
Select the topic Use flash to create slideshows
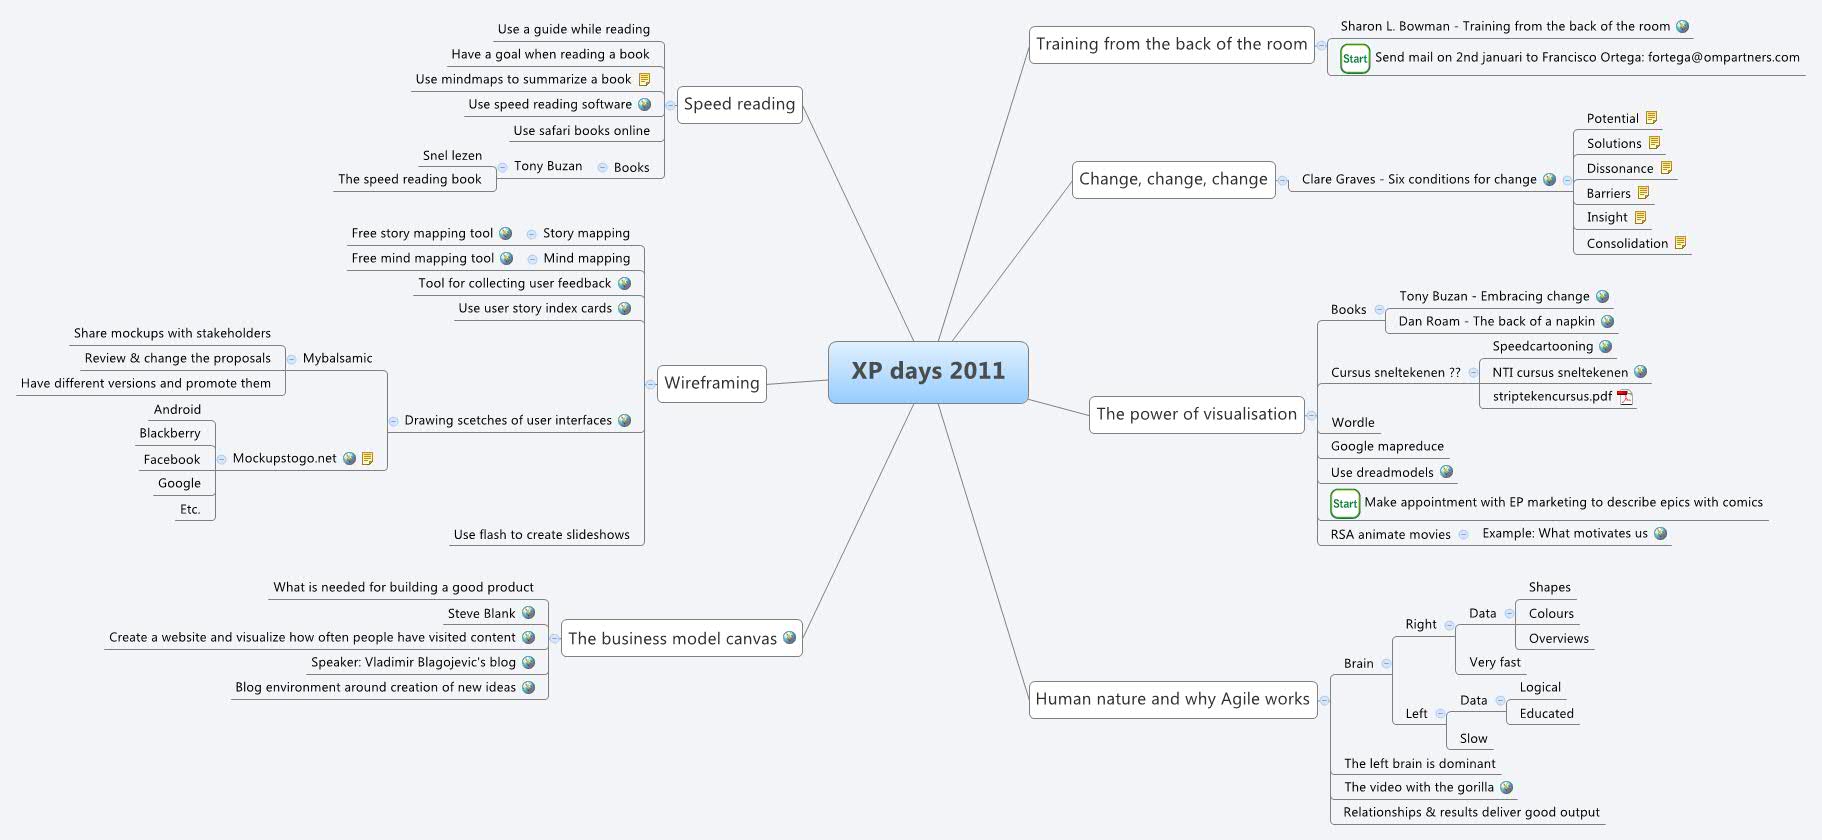541,534
